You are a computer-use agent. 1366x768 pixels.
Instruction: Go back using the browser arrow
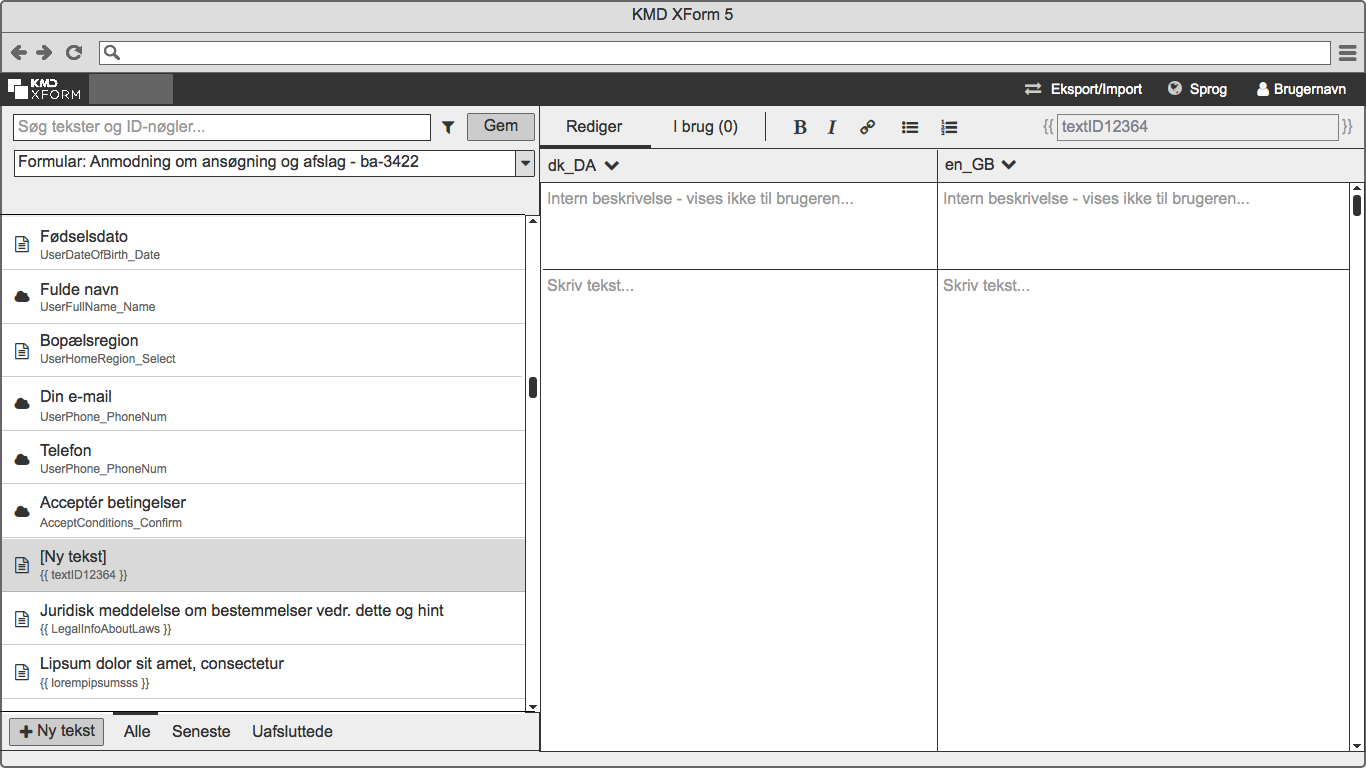pyautogui.click(x=19, y=52)
